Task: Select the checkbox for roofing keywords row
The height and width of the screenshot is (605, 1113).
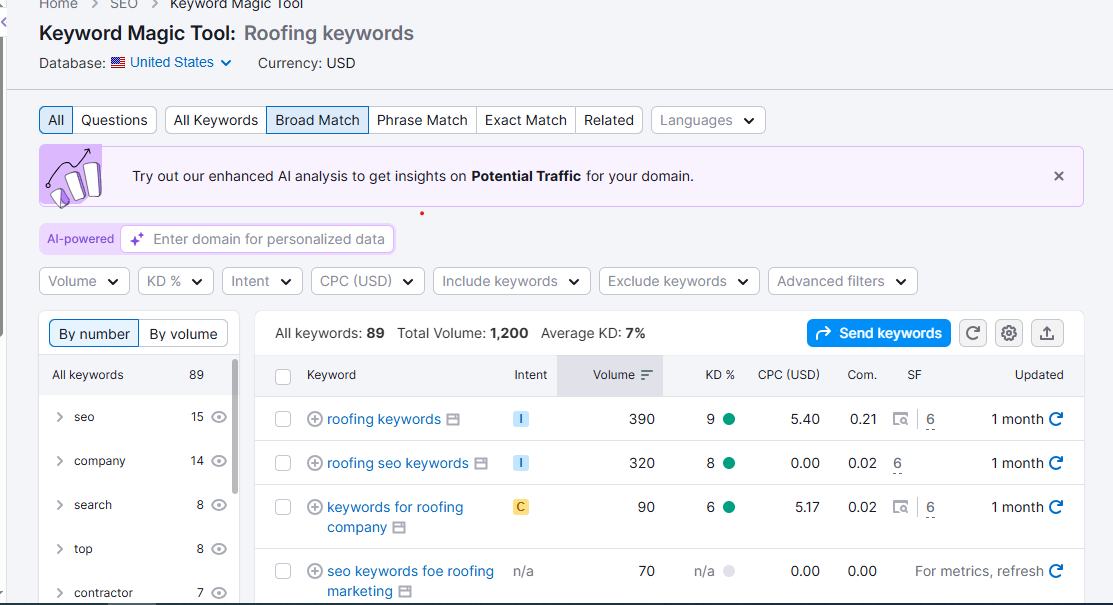Action: pyautogui.click(x=283, y=419)
